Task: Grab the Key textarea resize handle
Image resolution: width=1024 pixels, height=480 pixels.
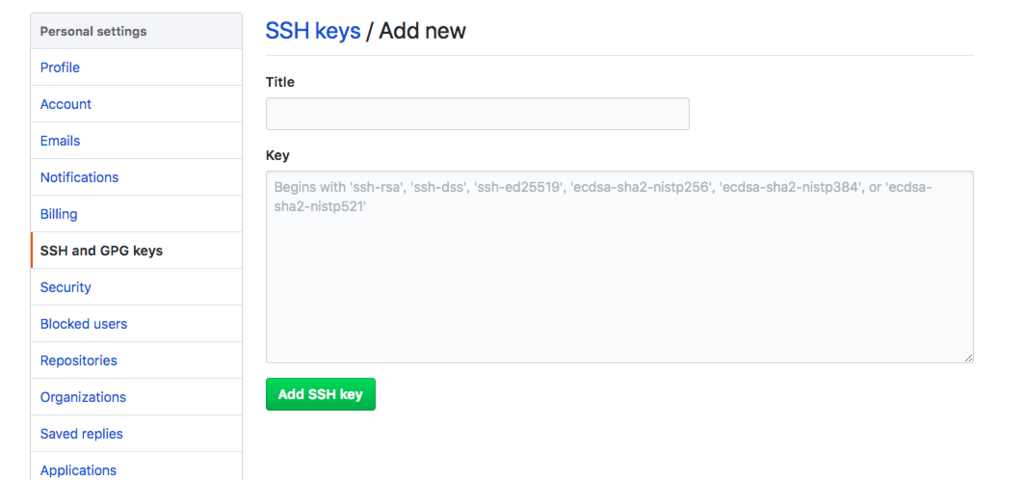Action: 968,357
